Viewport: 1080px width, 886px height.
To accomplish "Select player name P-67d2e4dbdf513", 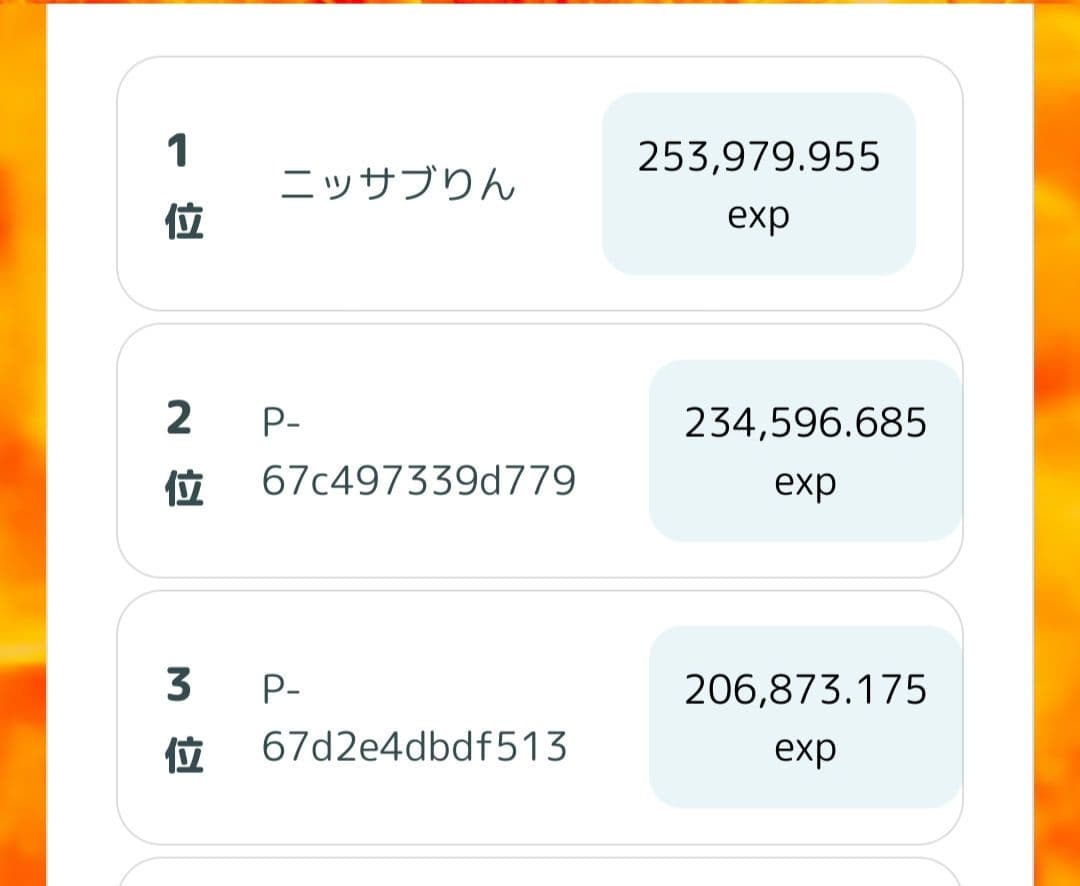I will coord(414,718).
